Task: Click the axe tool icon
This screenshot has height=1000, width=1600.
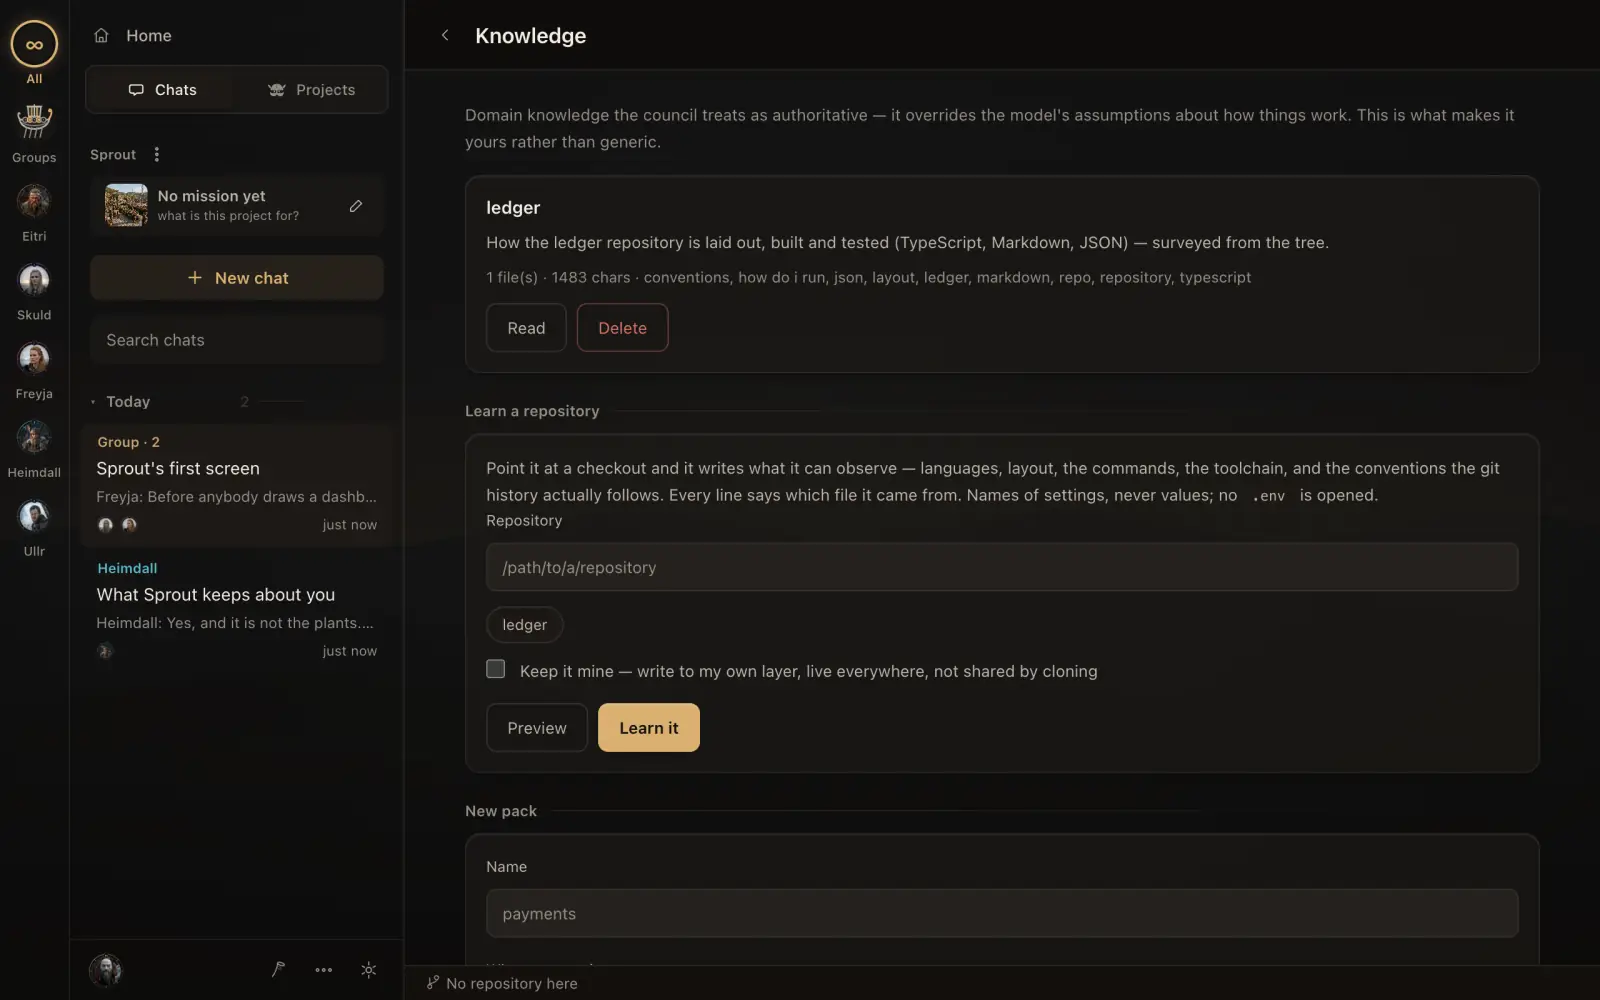Action: [x=278, y=969]
